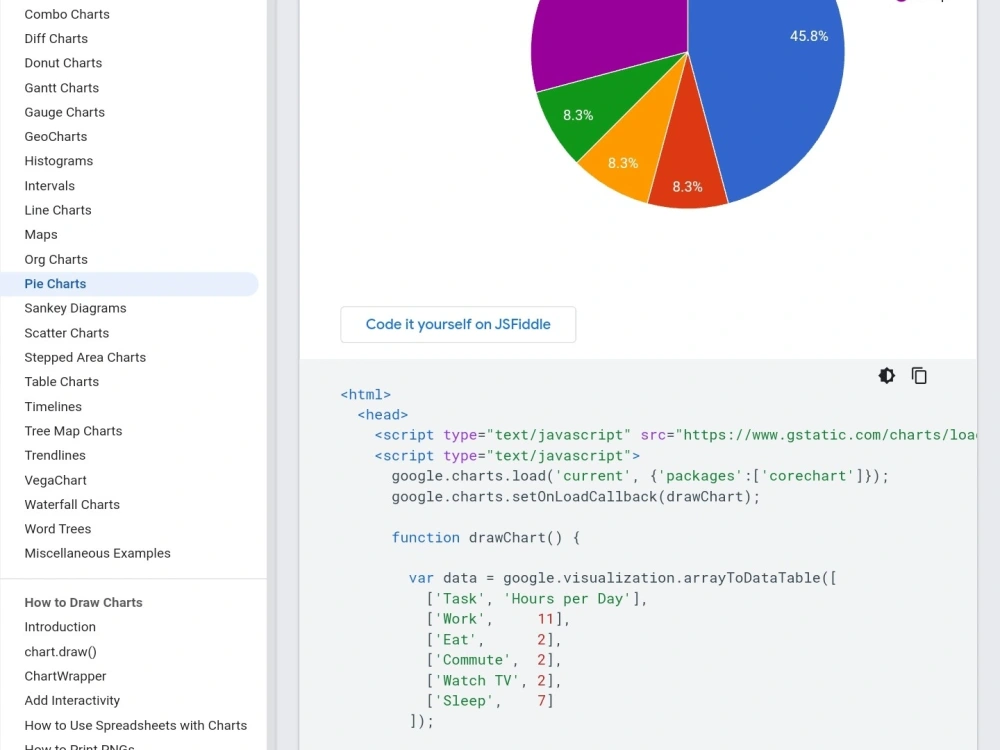Image resolution: width=1000 pixels, height=750 pixels.
Task: Select Org Charts
Action: 56,259
